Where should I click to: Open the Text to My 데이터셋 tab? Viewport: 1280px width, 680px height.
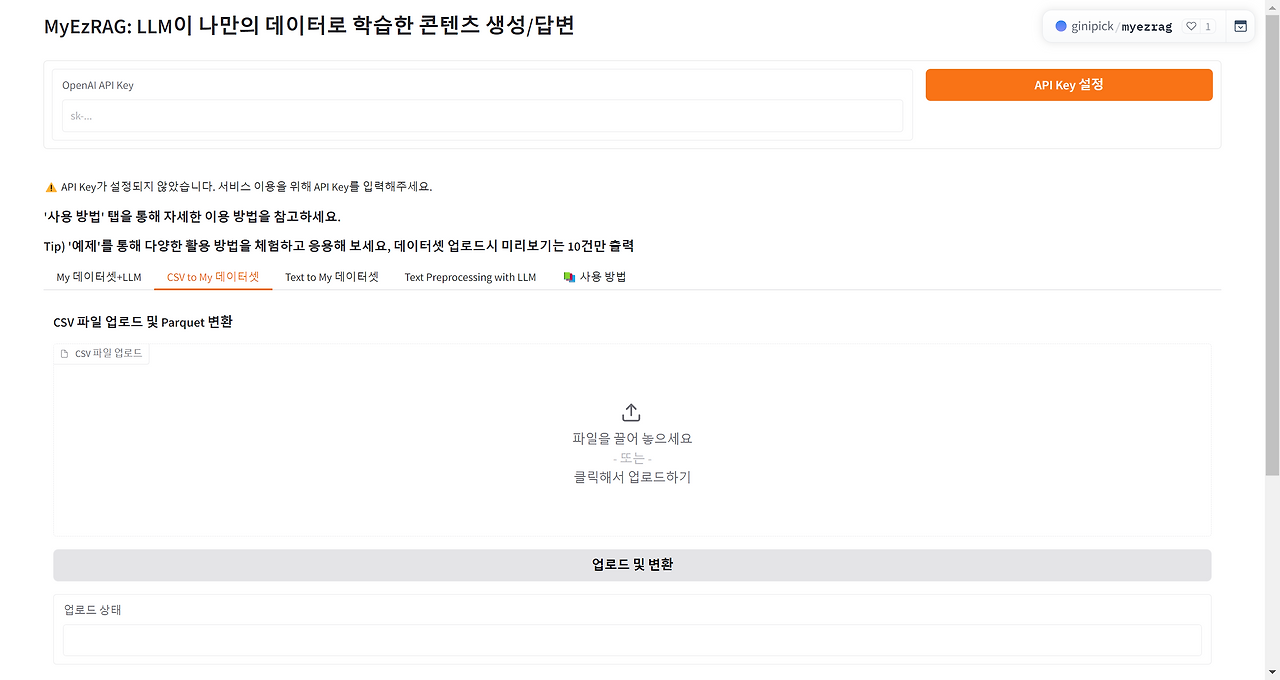(x=332, y=277)
